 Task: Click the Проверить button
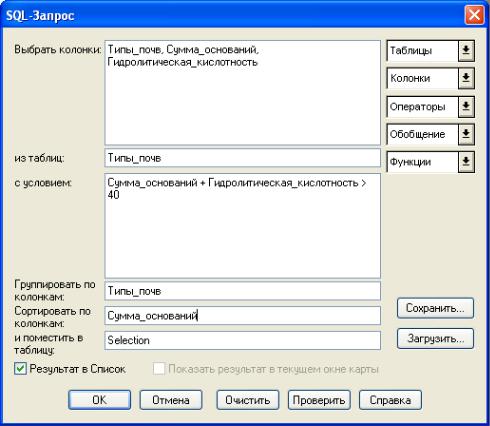coord(319,400)
